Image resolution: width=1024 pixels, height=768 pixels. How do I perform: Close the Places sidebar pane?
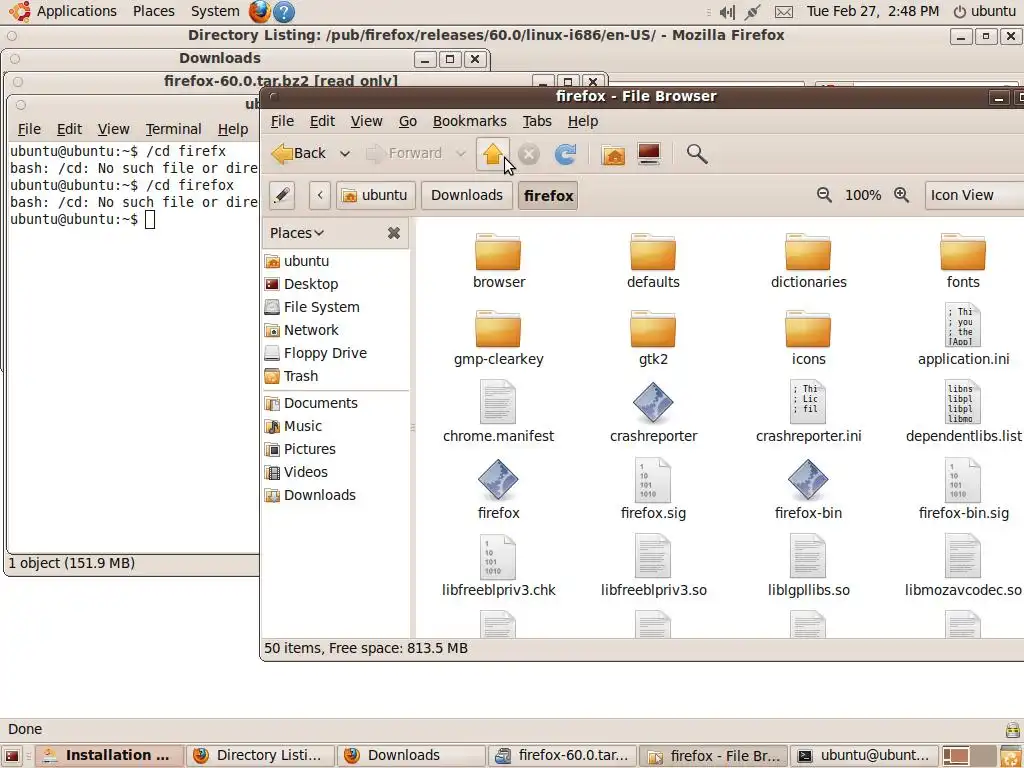[x=394, y=233]
